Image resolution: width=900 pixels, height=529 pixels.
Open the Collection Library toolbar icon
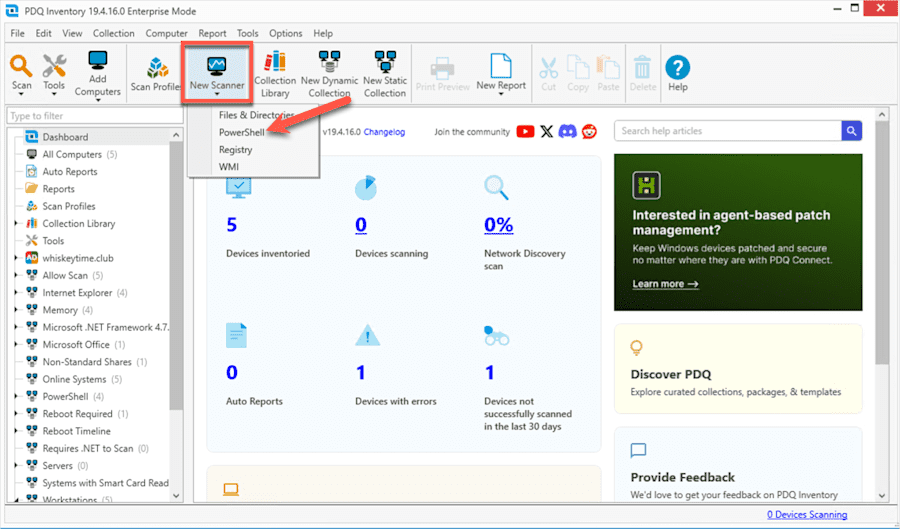point(275,61)
